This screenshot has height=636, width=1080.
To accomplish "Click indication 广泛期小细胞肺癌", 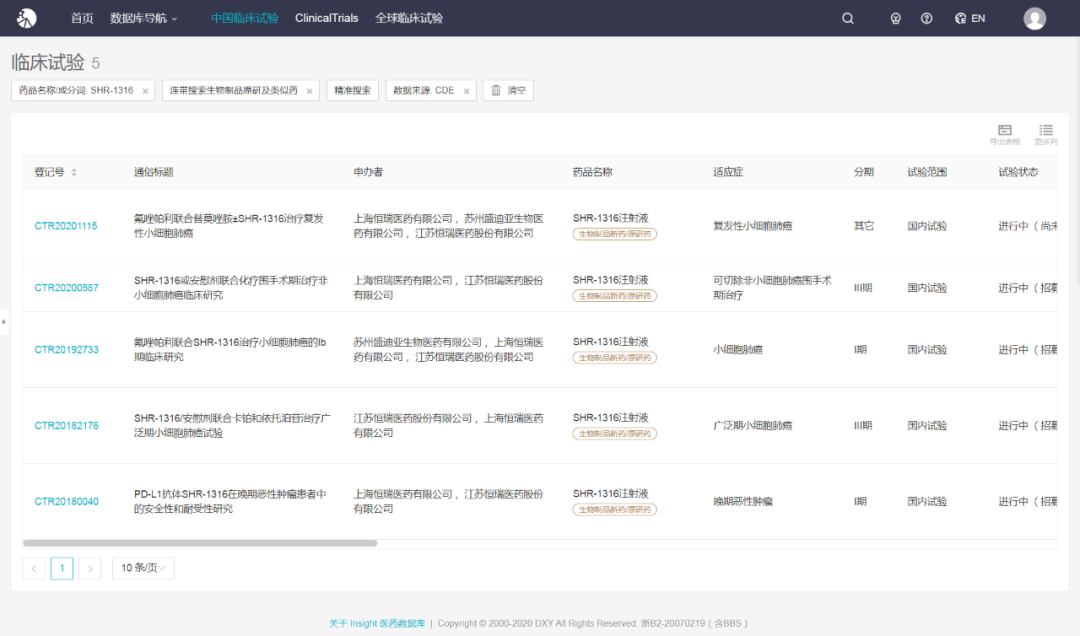I will click(752, 426).
